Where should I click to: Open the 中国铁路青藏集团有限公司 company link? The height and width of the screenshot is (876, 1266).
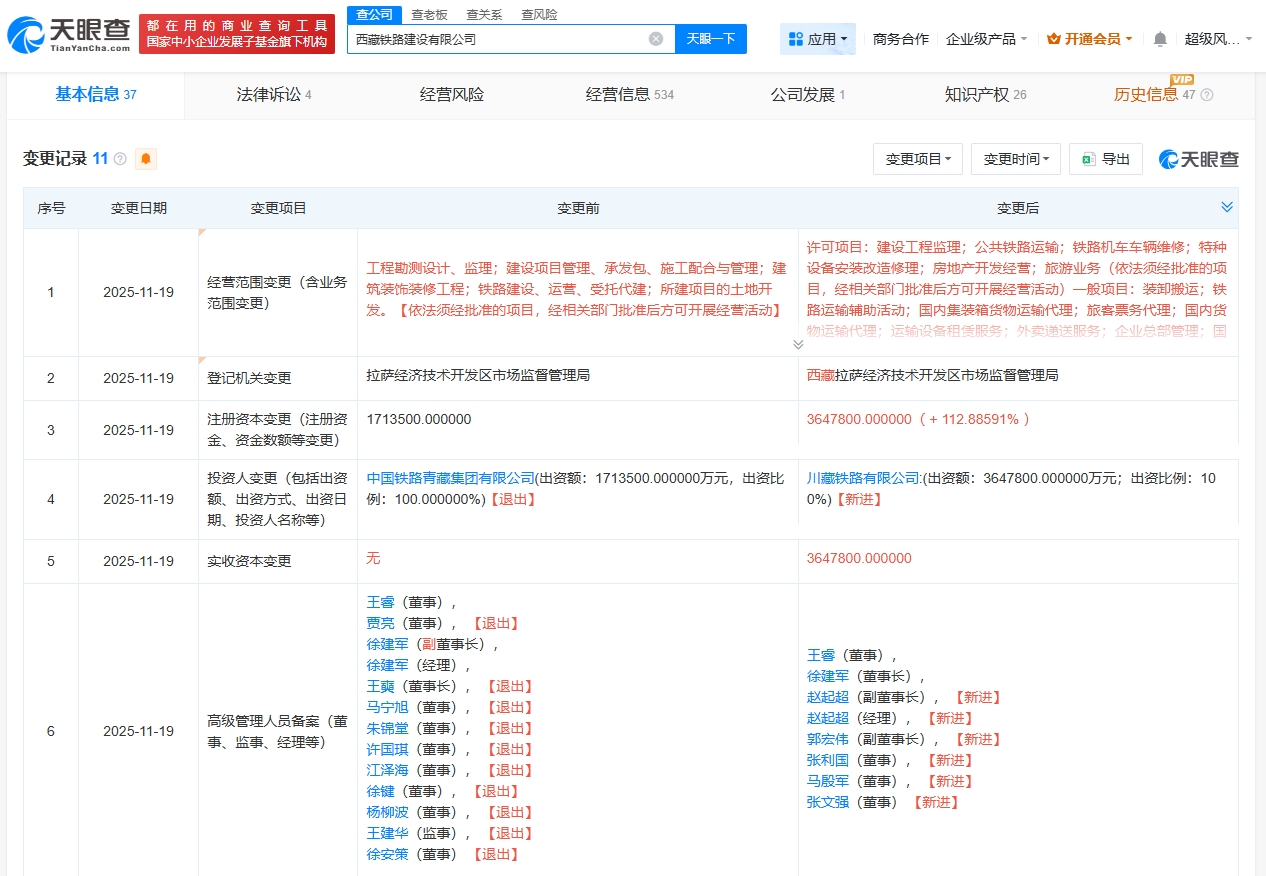click(x=451, y=478)
